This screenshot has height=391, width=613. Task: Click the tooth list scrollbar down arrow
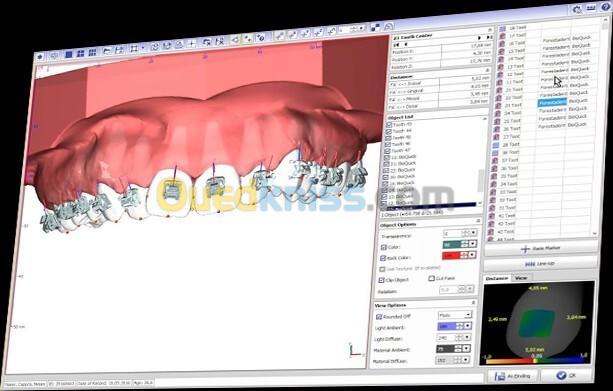[x=594, y=234]
